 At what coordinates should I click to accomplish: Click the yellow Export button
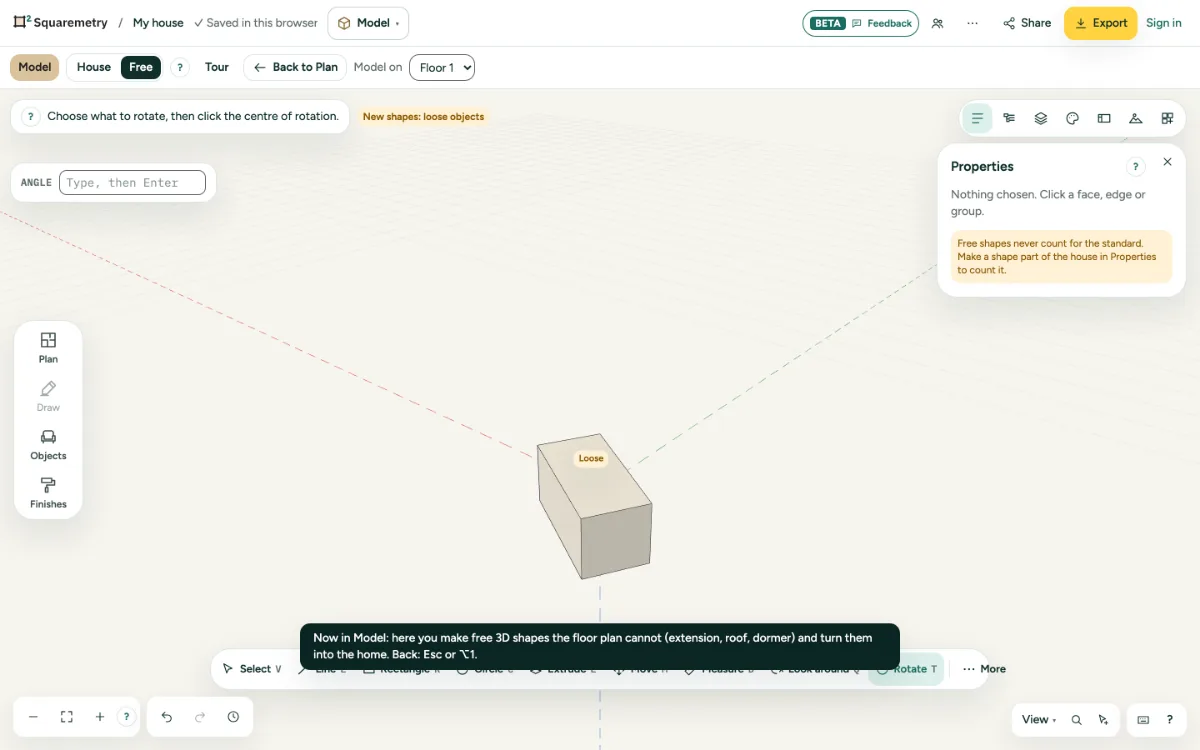coord(1100,23)
